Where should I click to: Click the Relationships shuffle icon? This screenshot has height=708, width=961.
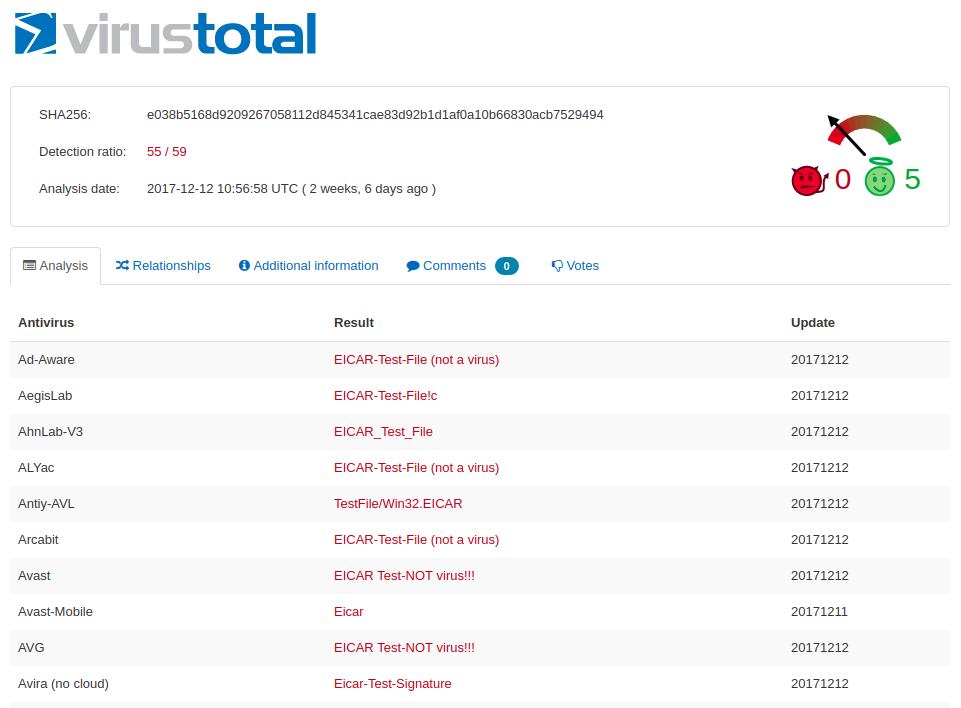pyautogui.click(x=122, y=265)
